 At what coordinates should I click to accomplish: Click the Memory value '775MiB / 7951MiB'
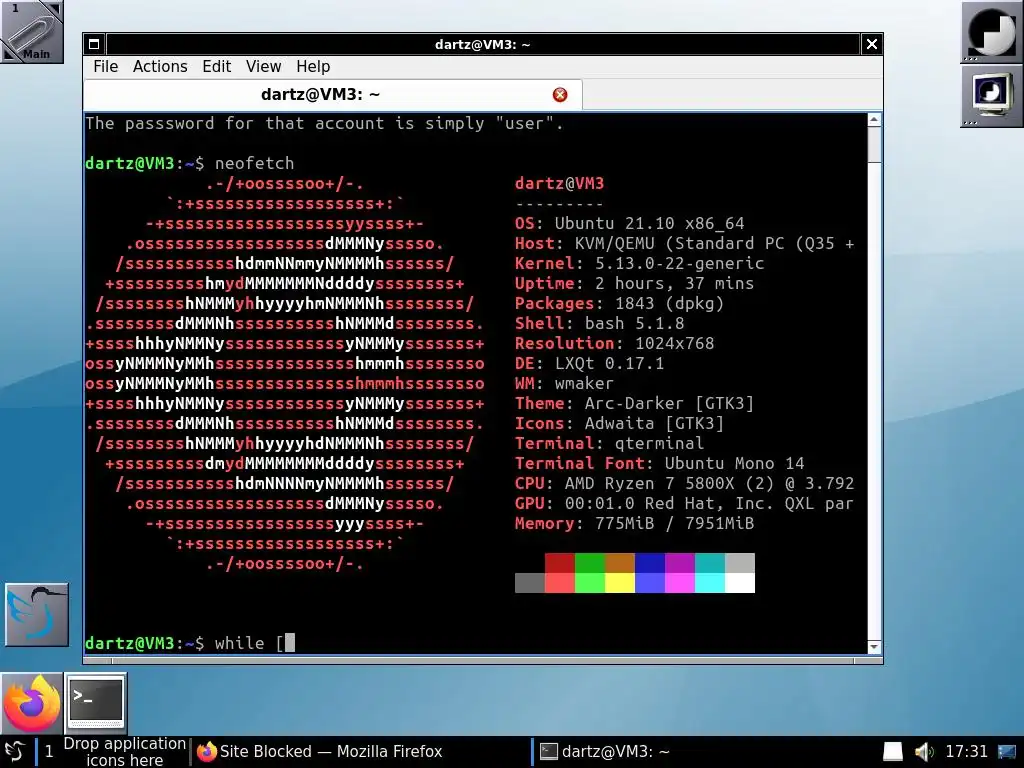[x=675, y=523]
